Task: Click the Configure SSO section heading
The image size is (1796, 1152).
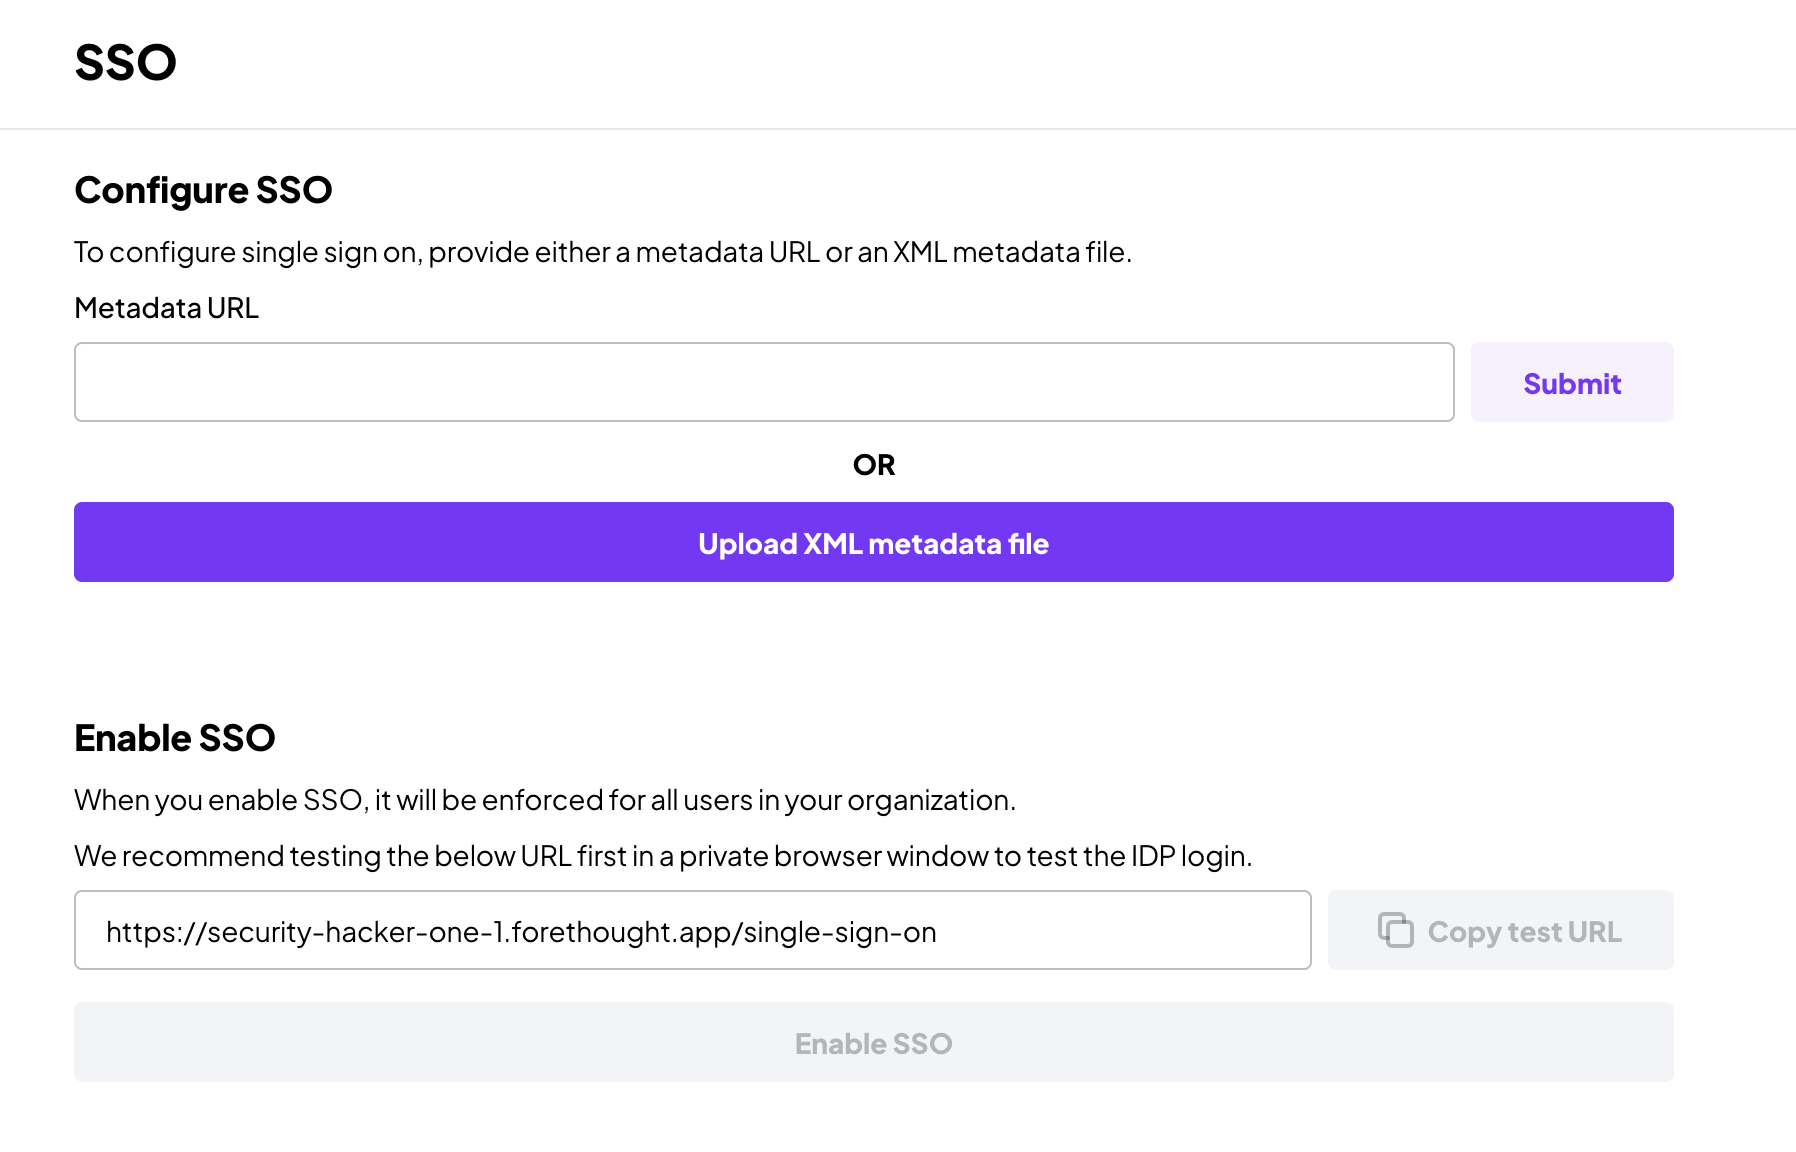Action: click(x=203, y=190)
